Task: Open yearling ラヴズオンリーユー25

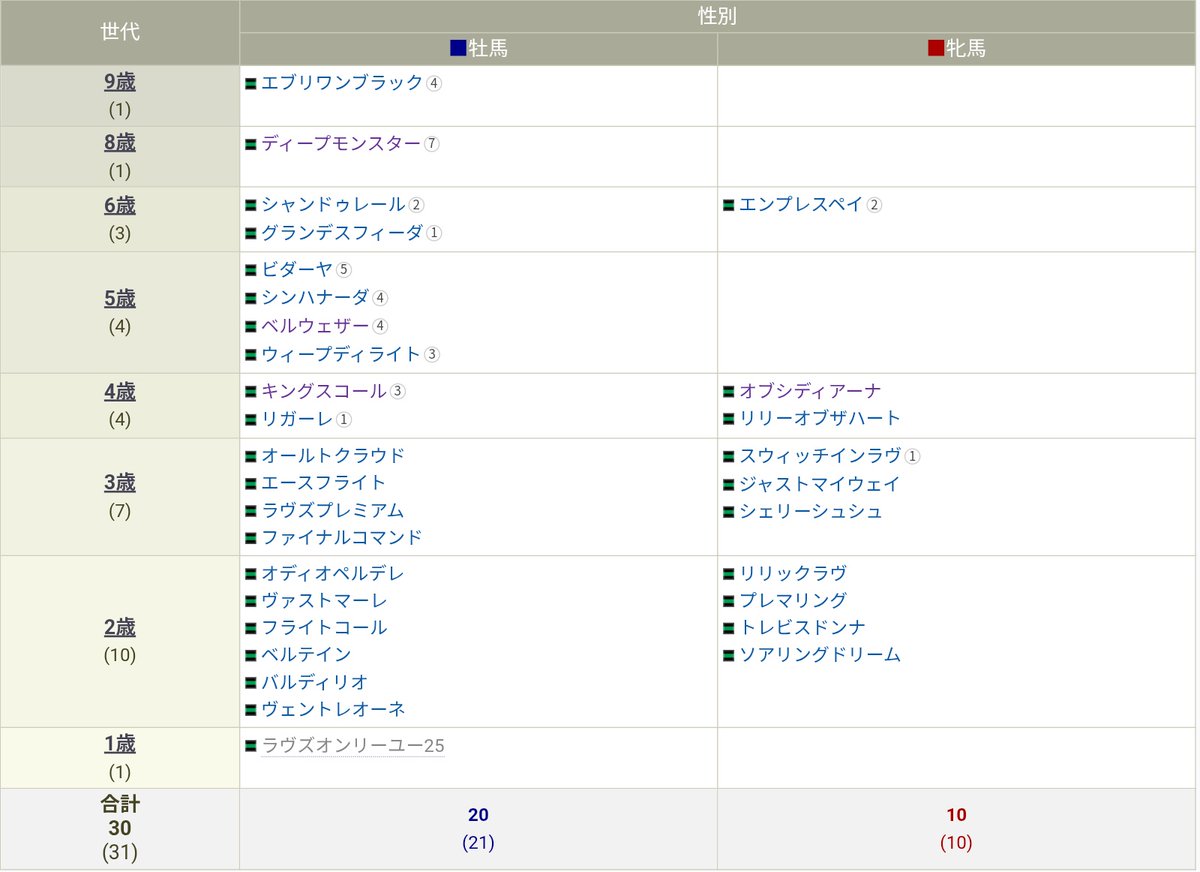Action: 353,746
